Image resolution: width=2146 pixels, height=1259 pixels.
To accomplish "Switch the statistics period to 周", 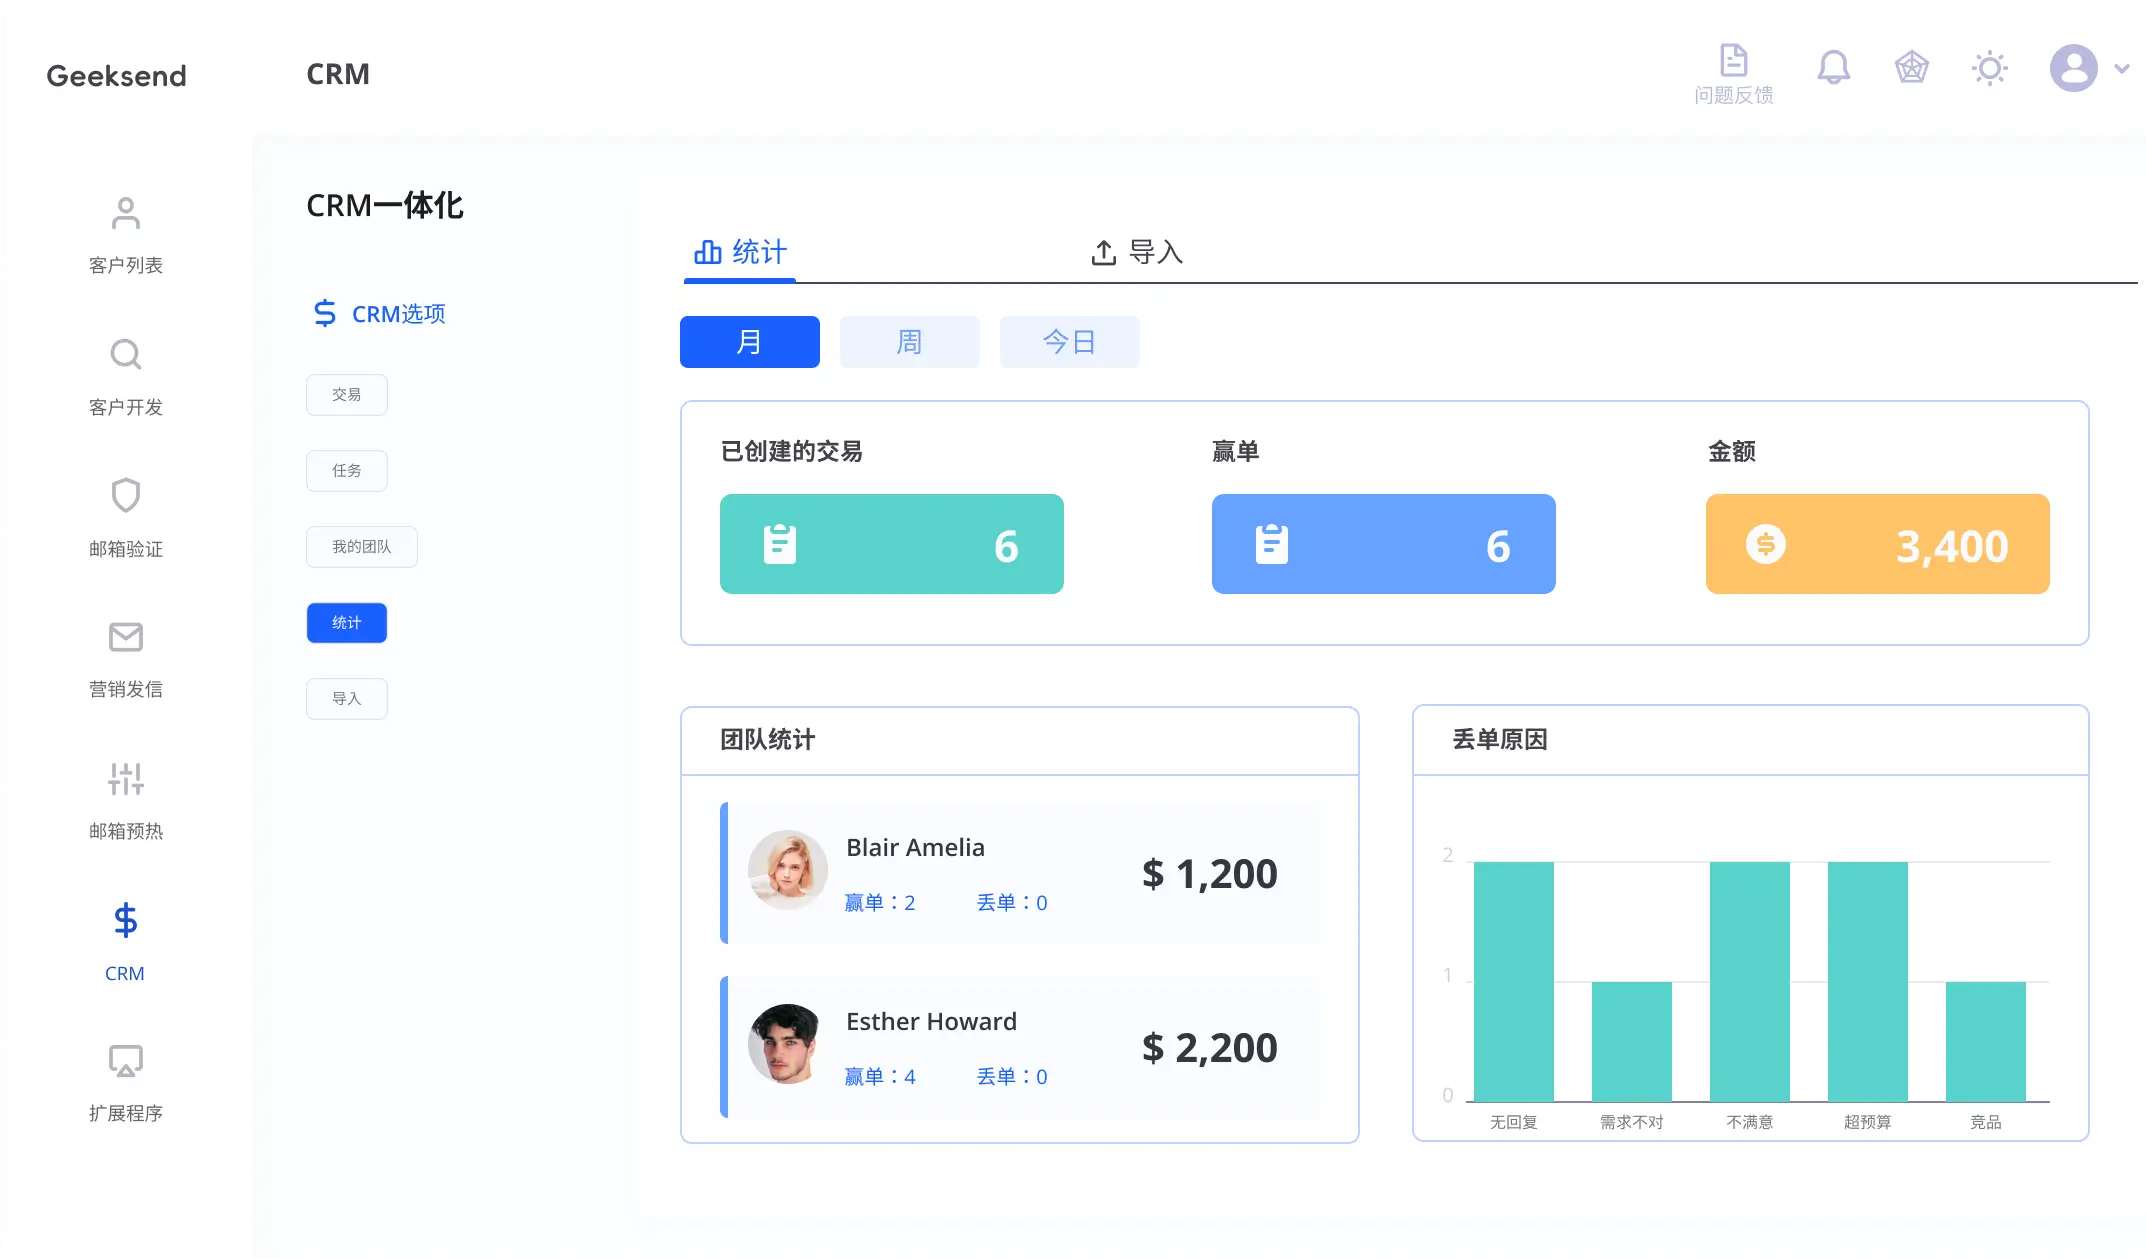I will tap(909, 342).
